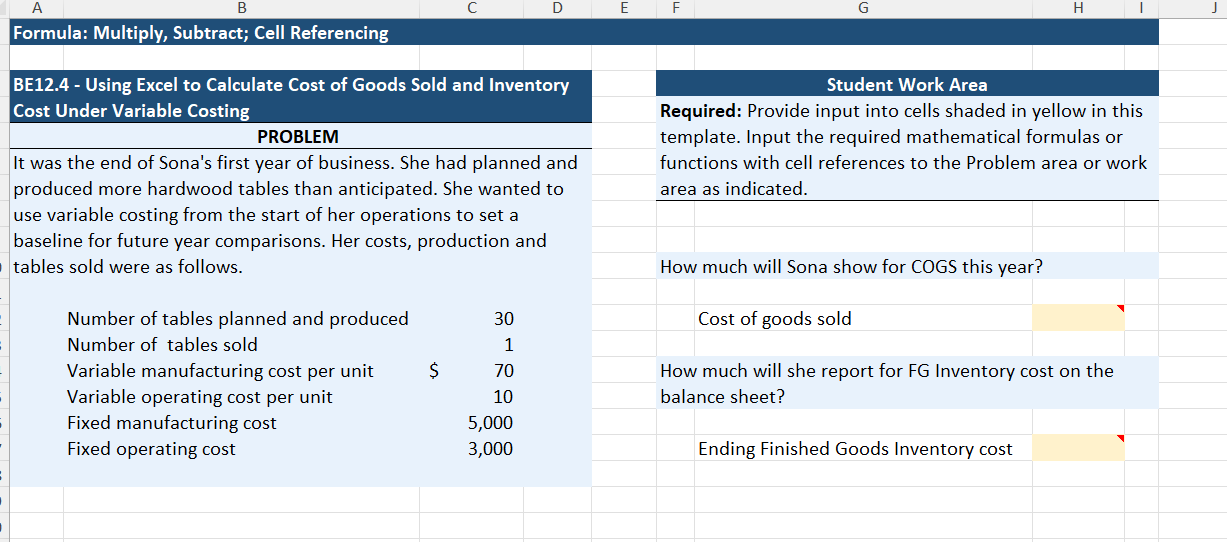Click the 'Cost of goods sold' label
Screen dimensions: 1227x542
tap(775, 318)
